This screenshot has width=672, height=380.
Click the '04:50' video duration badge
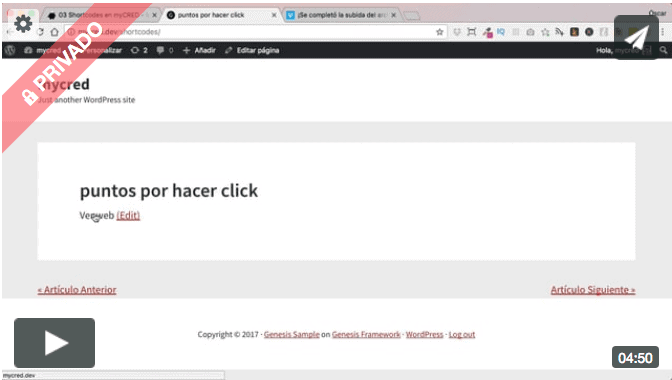coord(635,357)
